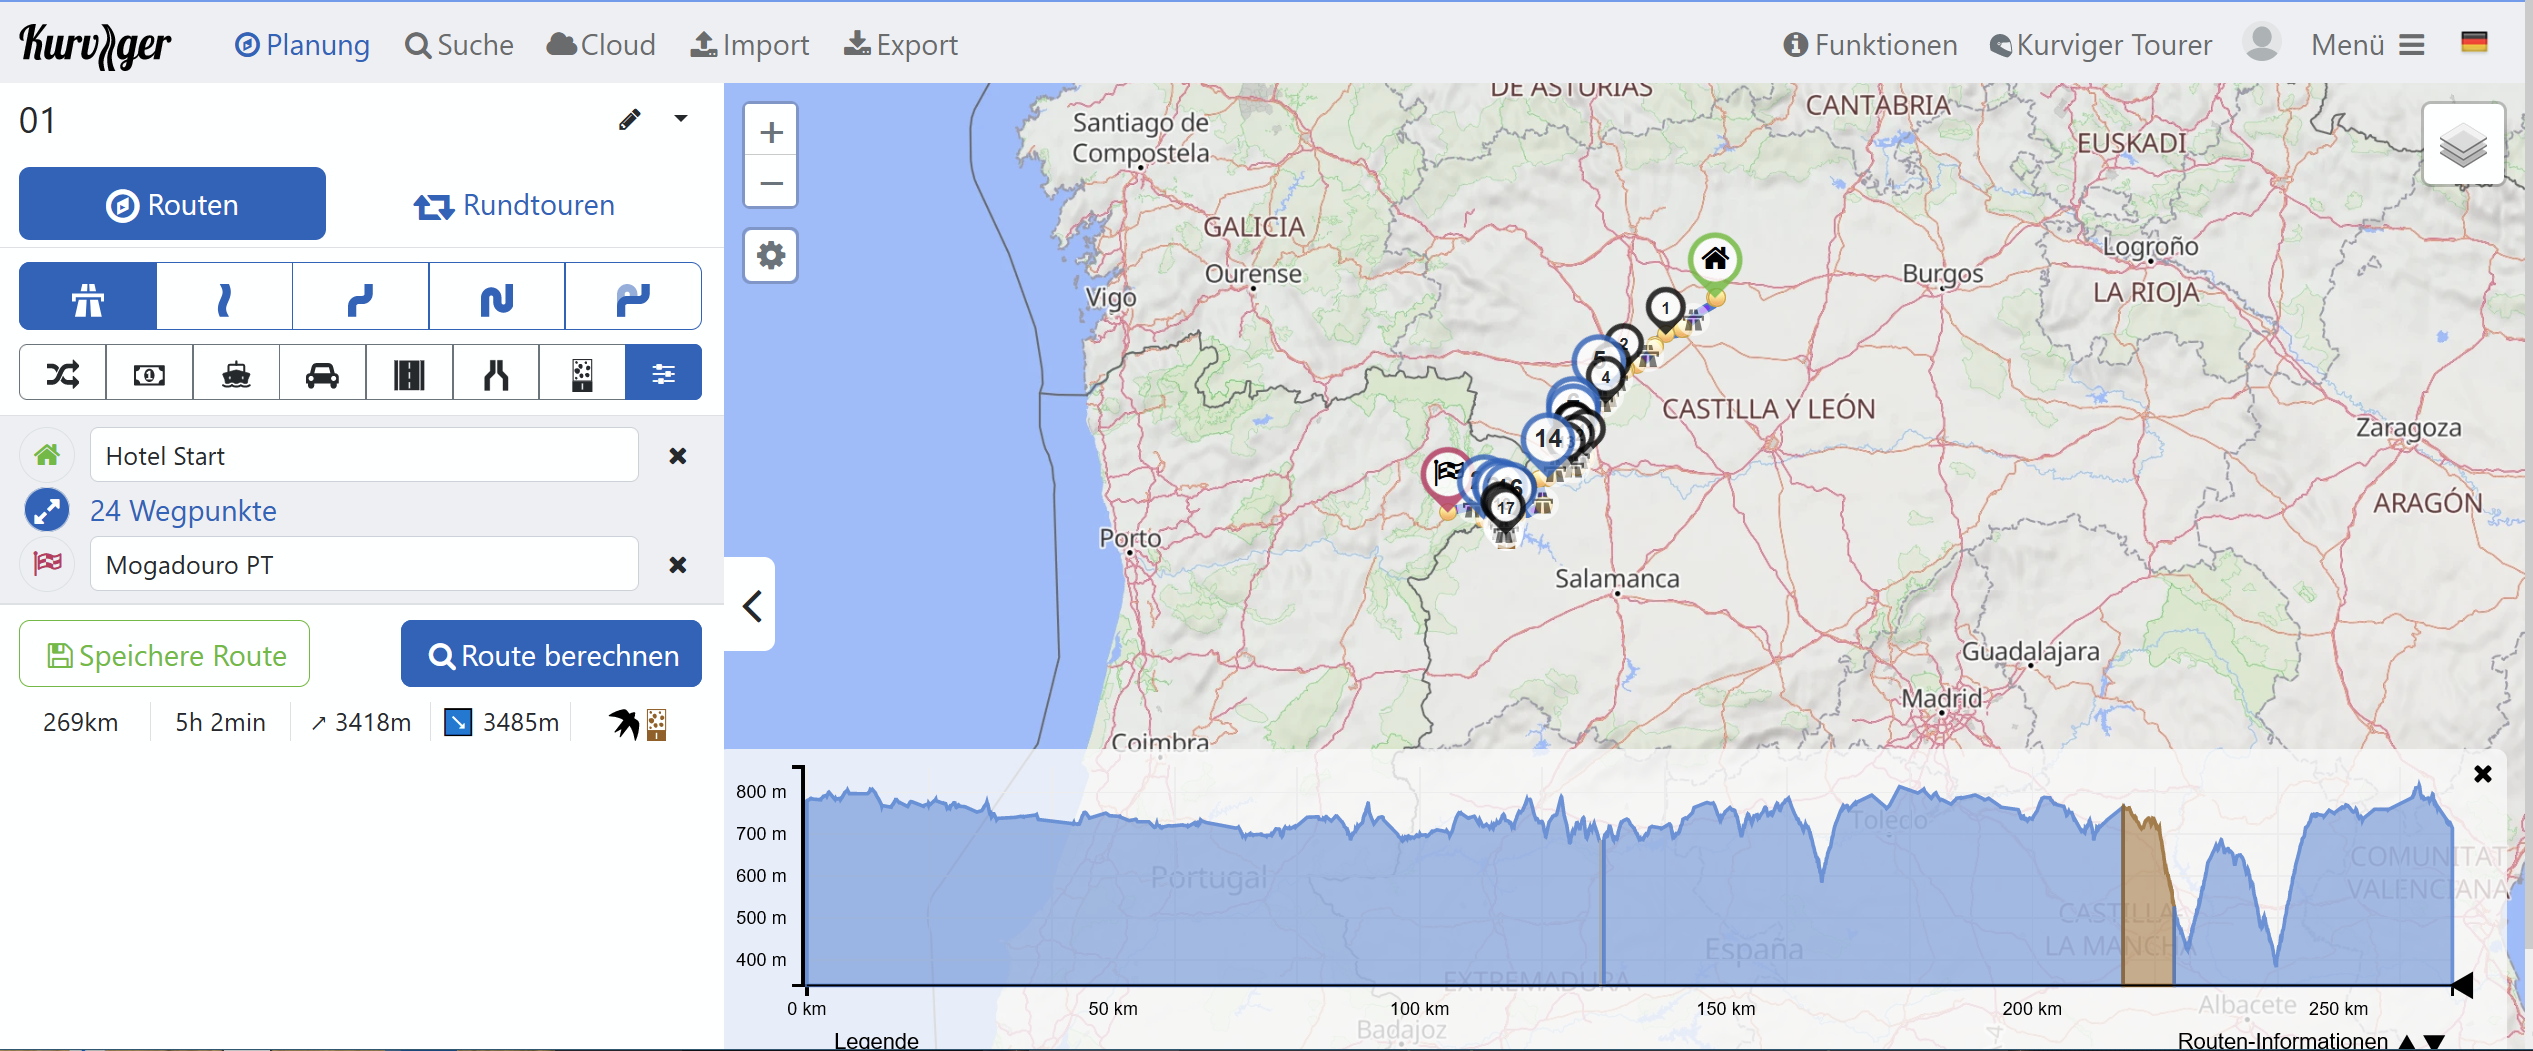Open the additional routing options sliders icon
The height and width of the screenshot is (1051, 2533).
click(663, 374)
